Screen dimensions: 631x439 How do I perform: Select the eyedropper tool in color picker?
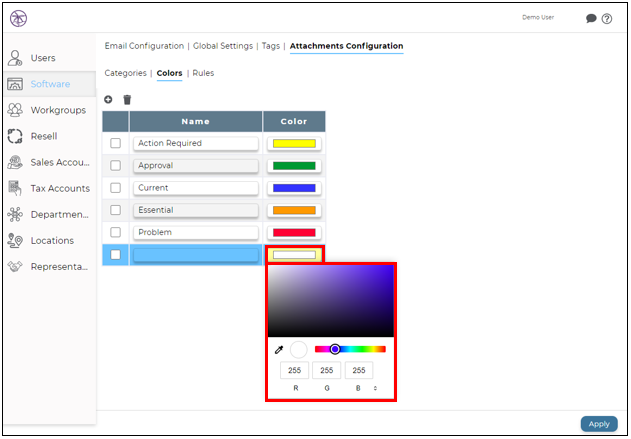(279, 350)
